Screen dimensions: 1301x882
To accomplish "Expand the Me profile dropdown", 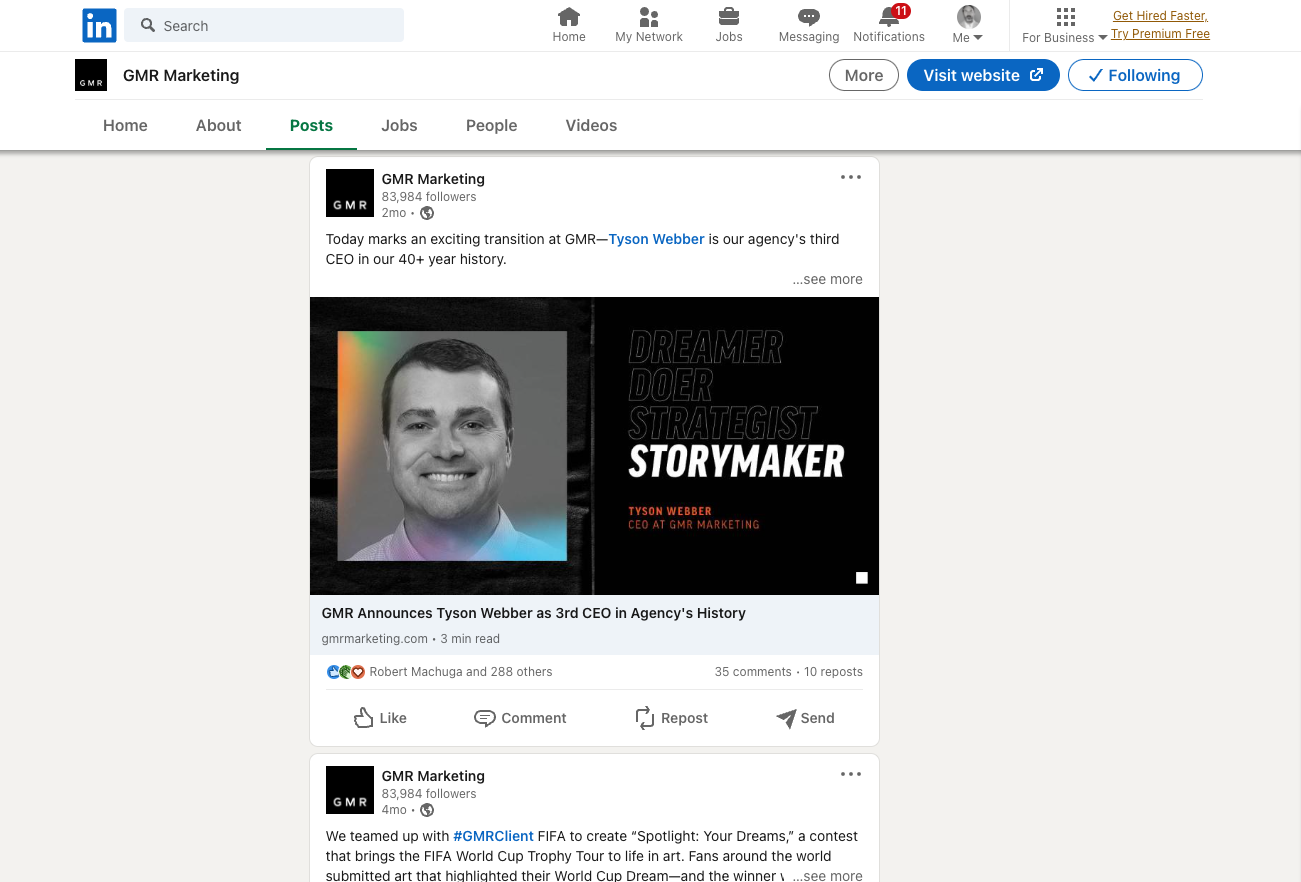I will 968,25.
